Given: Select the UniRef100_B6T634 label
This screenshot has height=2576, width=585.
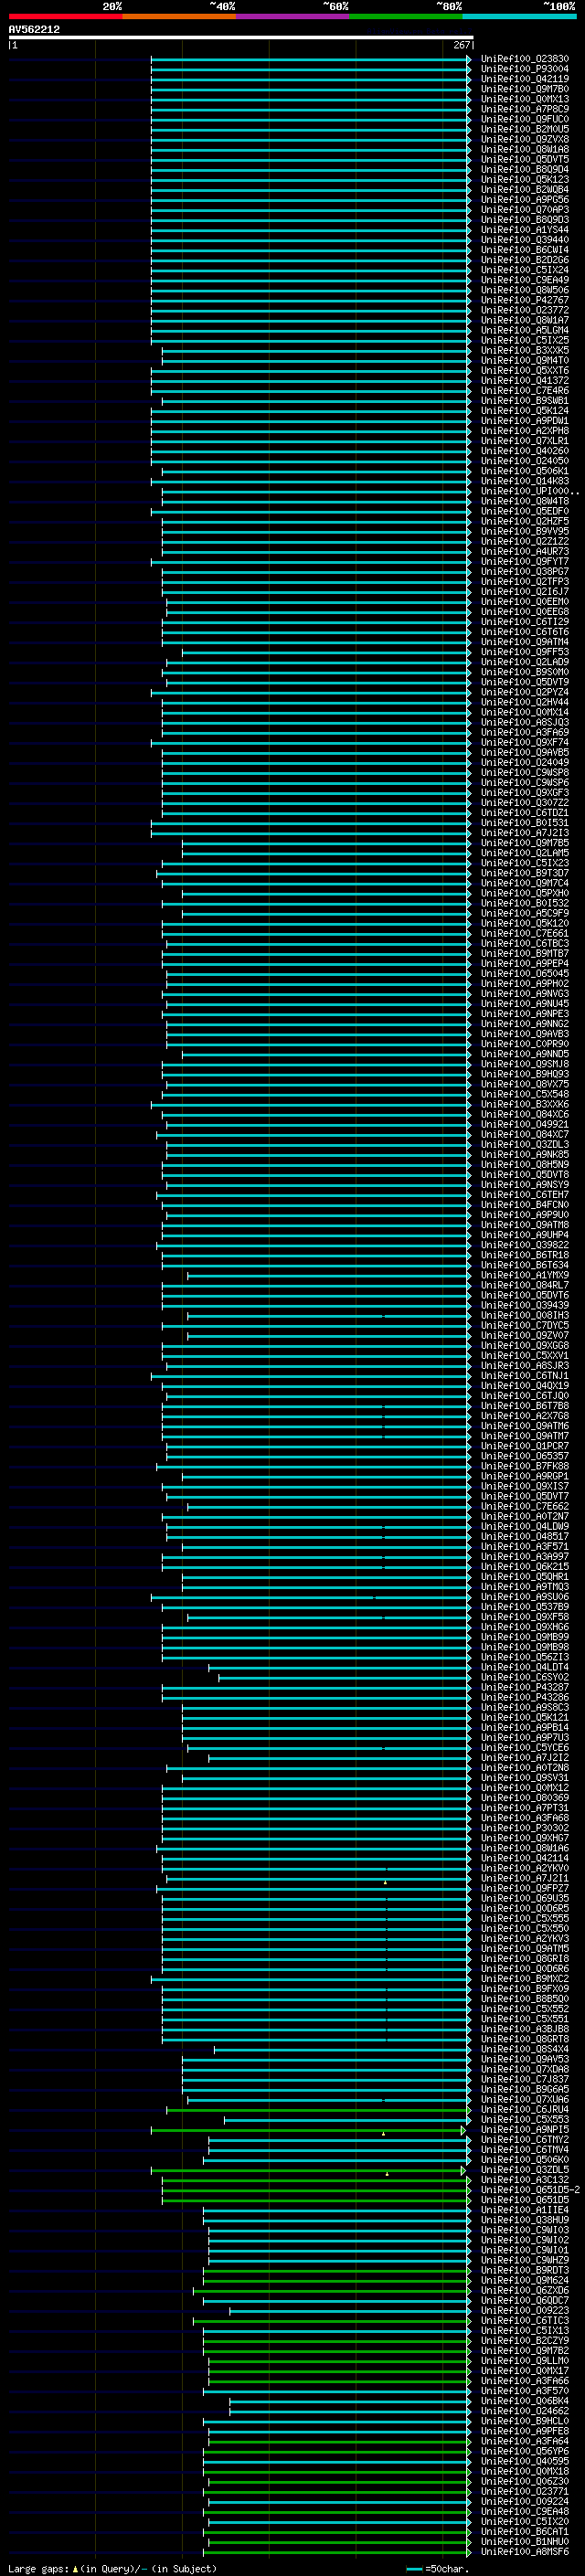Looking at the screenshot, I should (x=524, y=1266).
